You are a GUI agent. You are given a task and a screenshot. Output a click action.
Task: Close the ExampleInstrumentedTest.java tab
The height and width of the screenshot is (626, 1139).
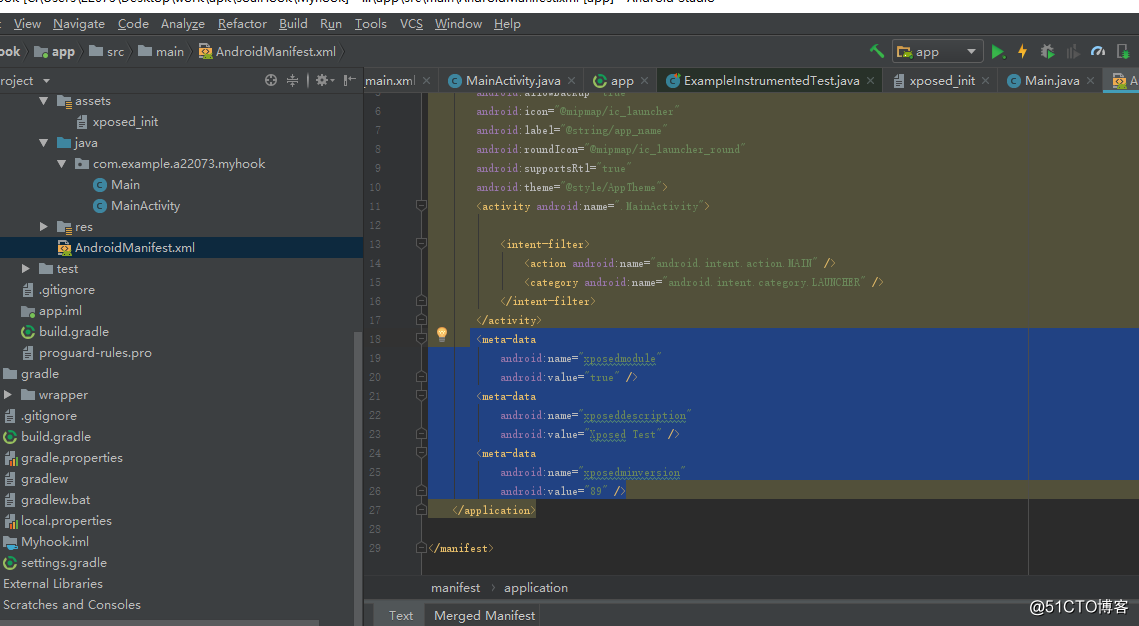point(870,81)
